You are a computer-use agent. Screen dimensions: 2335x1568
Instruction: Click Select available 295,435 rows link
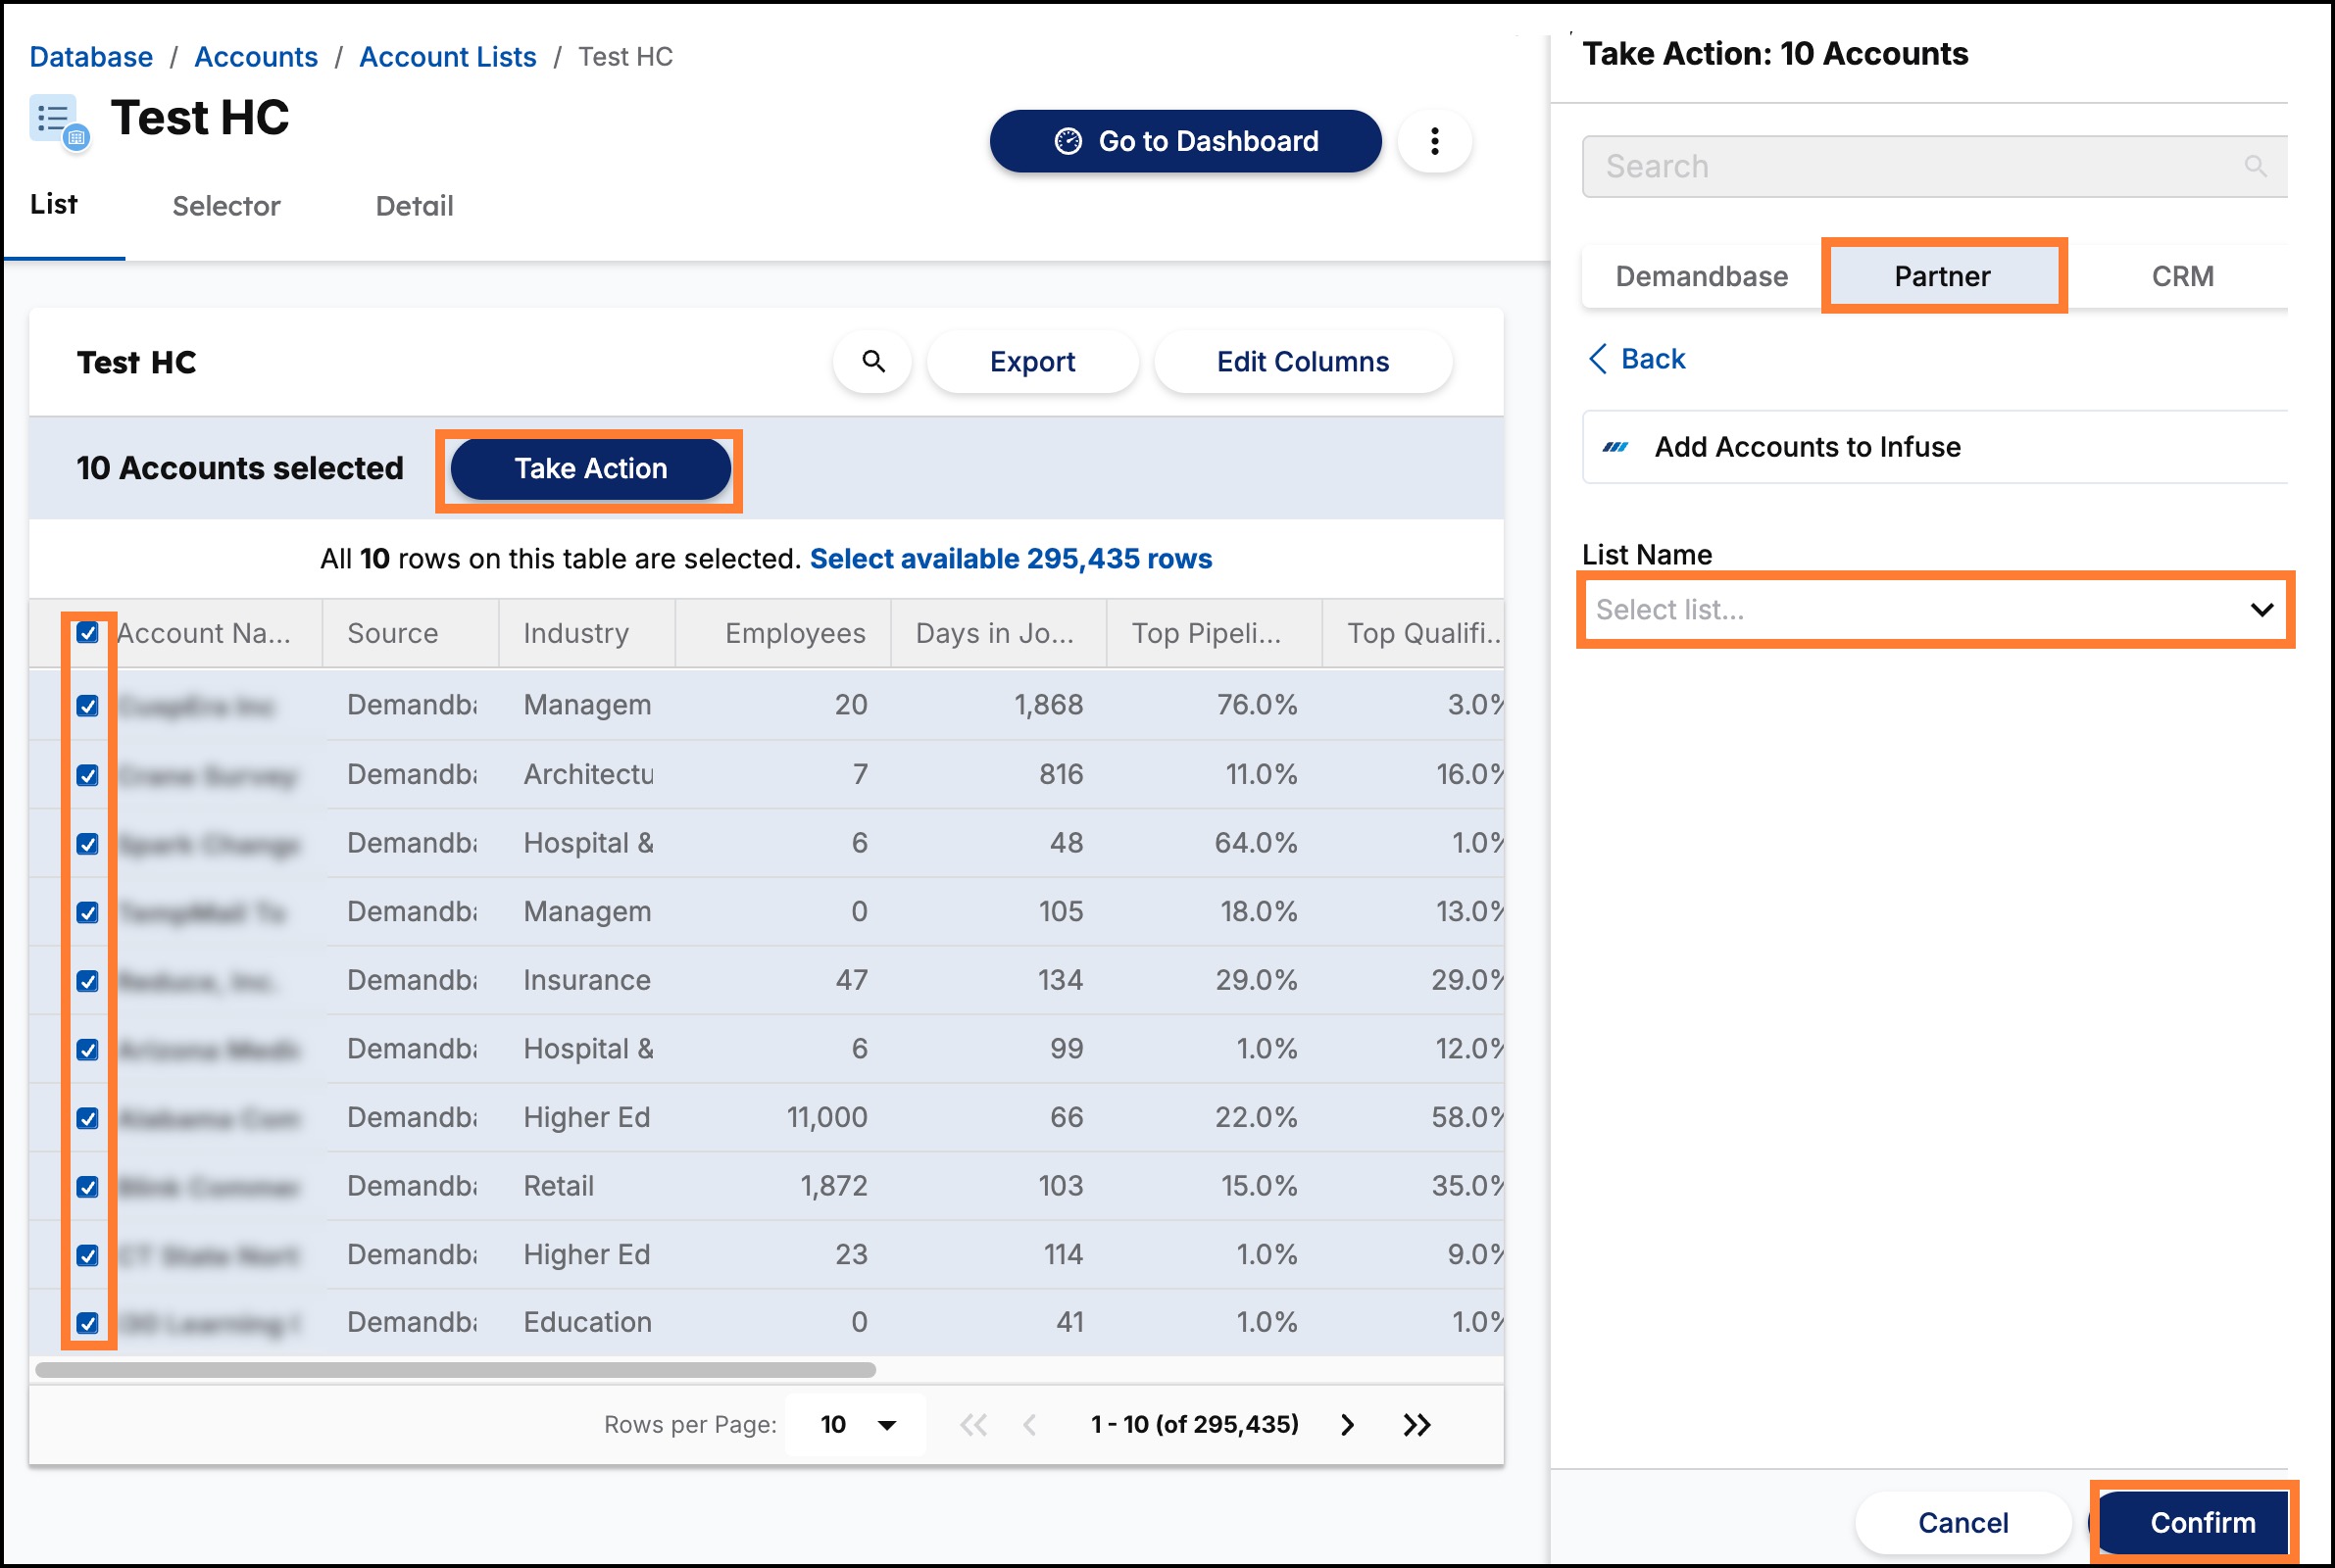(1010, 558)
